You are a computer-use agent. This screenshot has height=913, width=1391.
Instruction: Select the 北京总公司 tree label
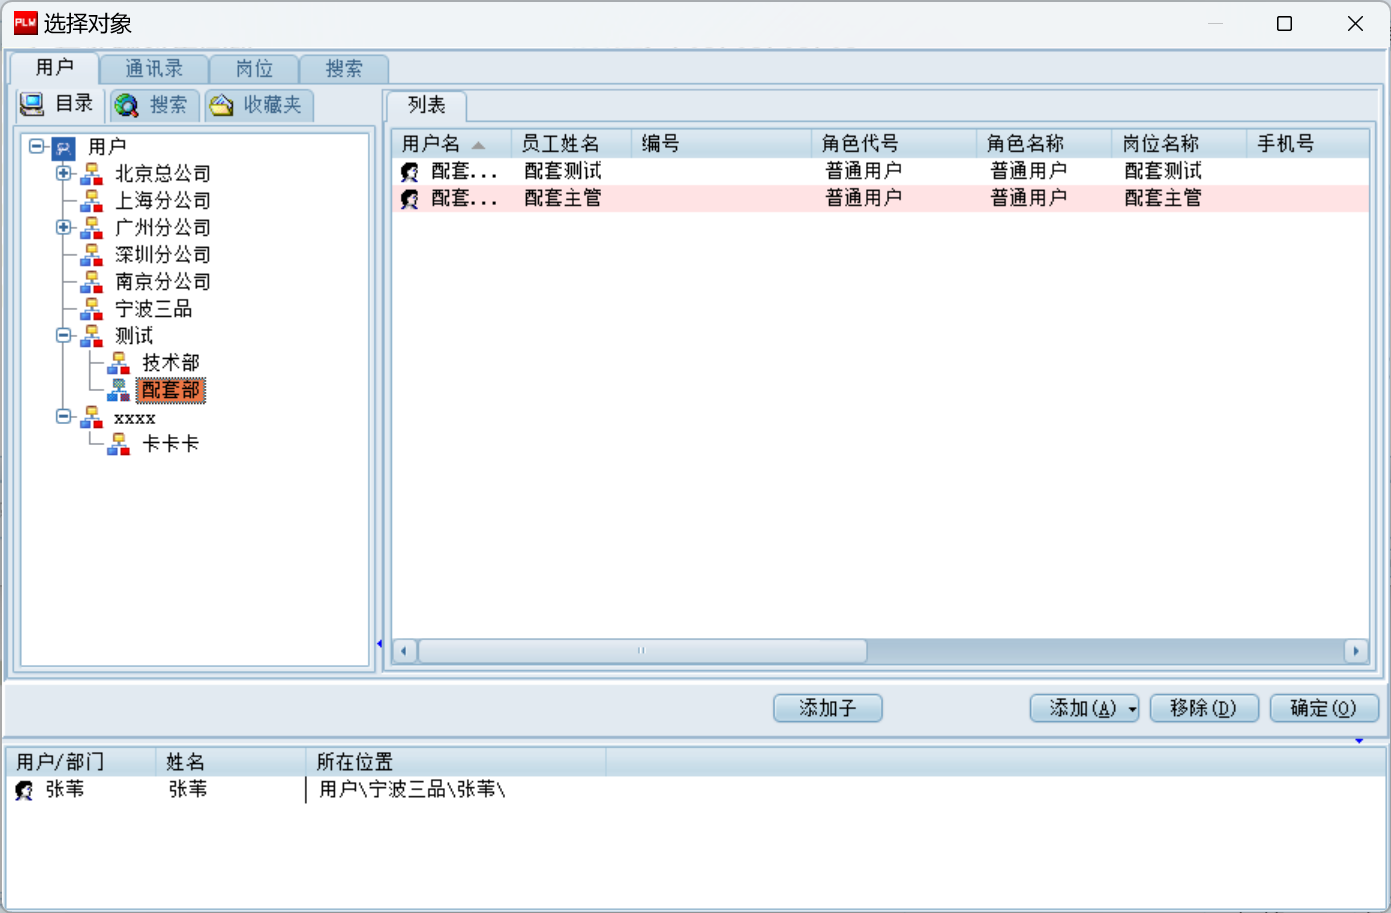163,174
